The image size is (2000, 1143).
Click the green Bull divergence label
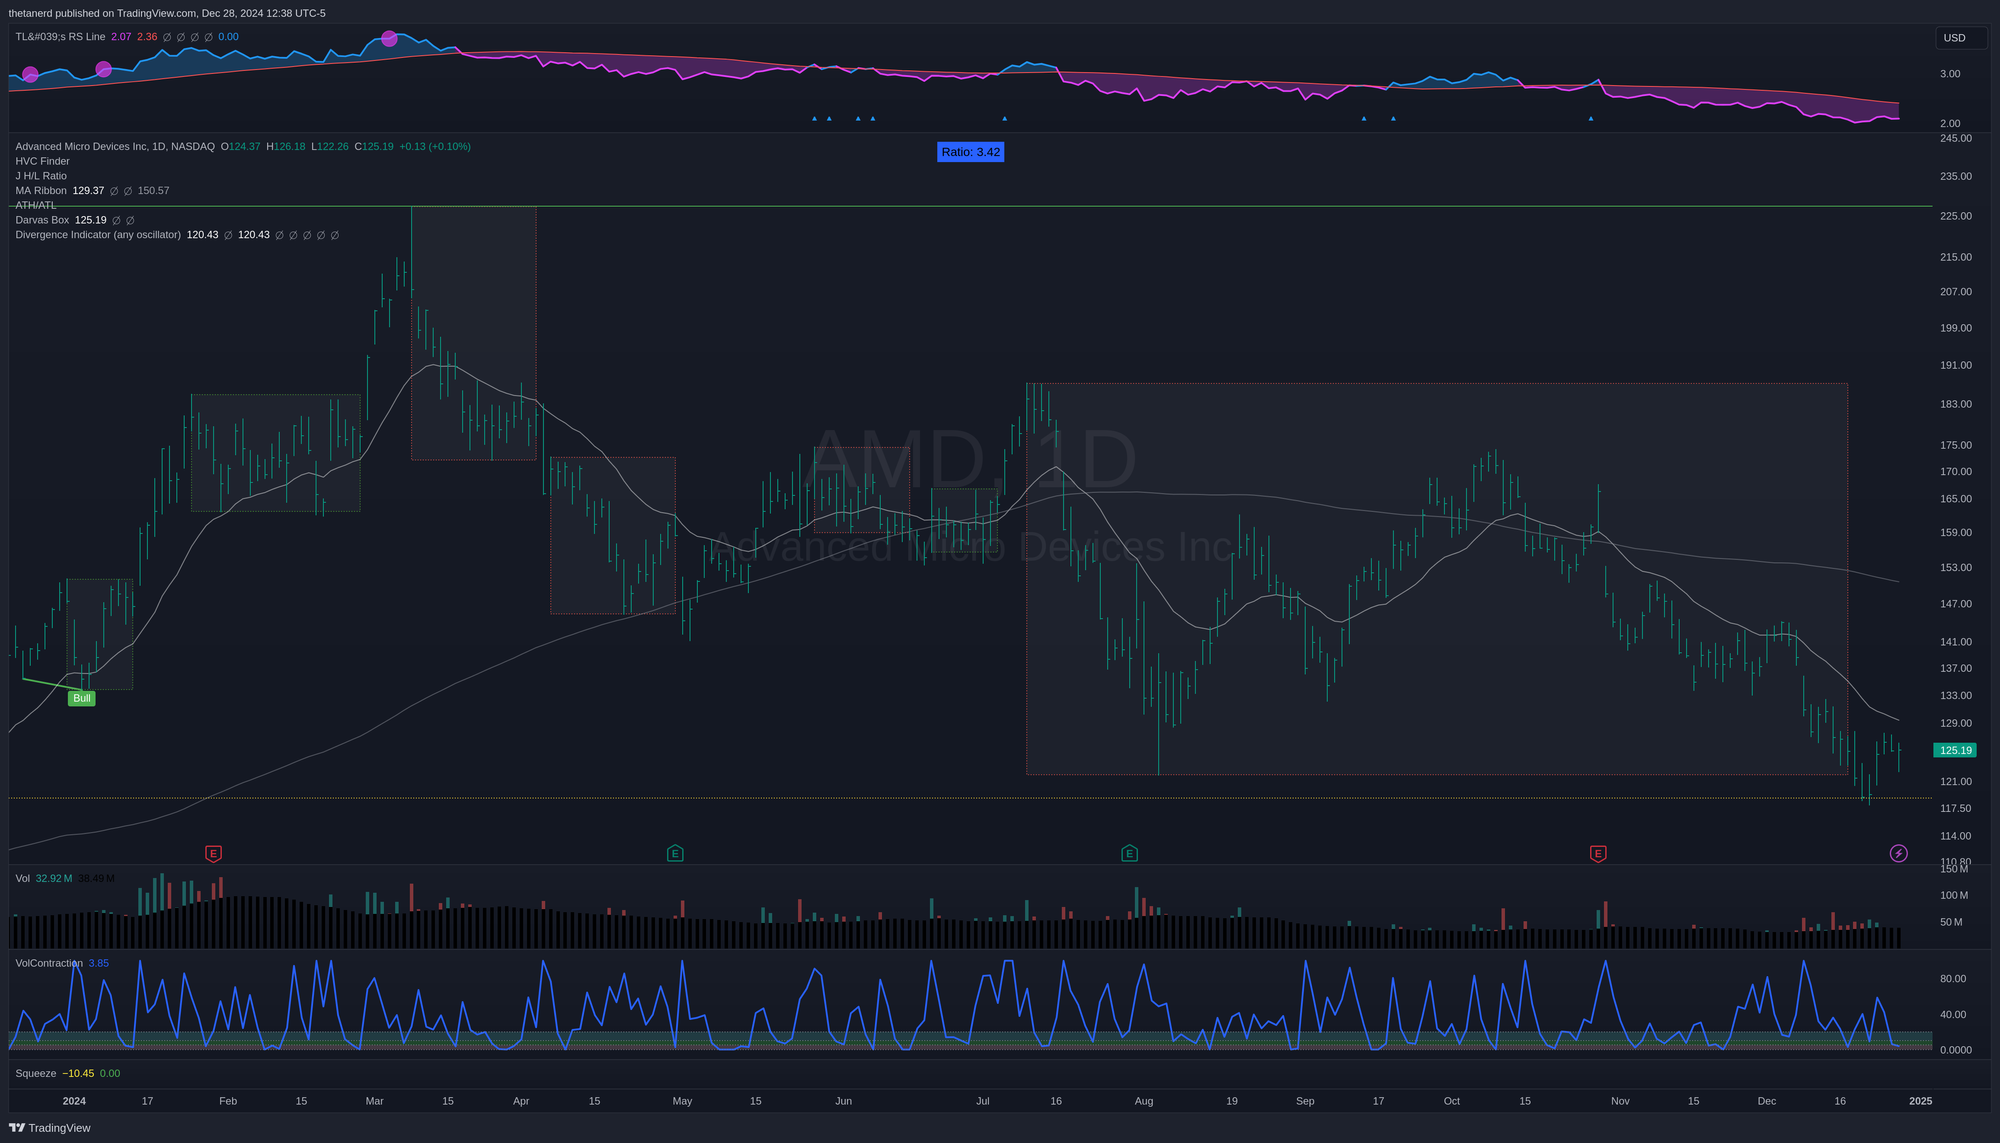point(82,698)
